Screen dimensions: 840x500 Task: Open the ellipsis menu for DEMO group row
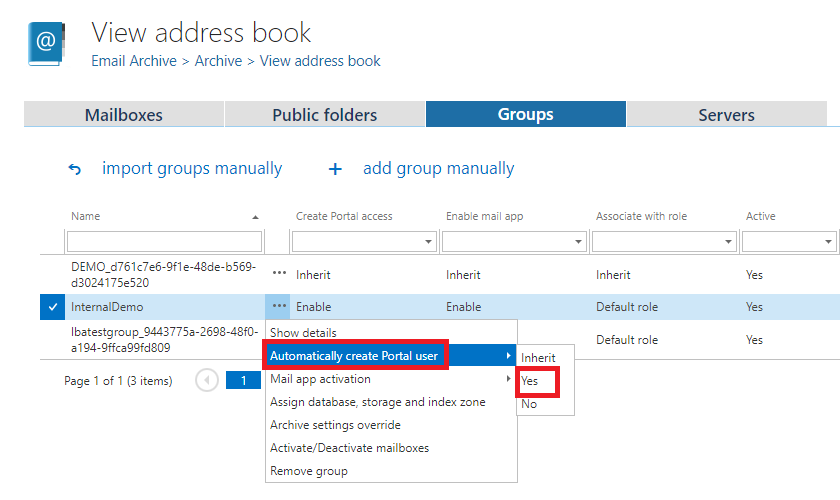coord(279,273)
